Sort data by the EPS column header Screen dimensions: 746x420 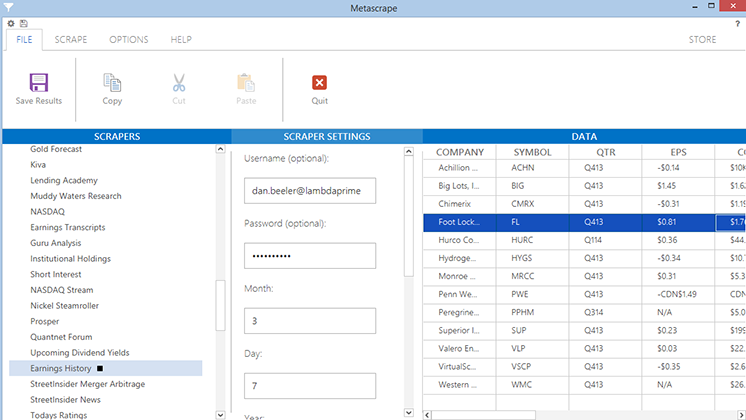(678, 152)
